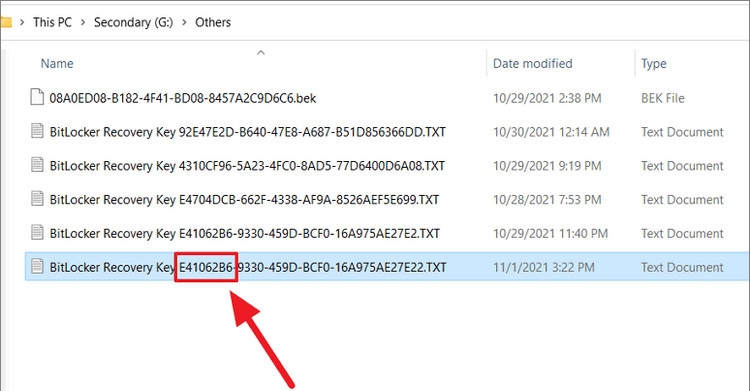
Task: Select the Recovery Key file ending 16A975AE27E22.TXT
Action: pos(248,267)
